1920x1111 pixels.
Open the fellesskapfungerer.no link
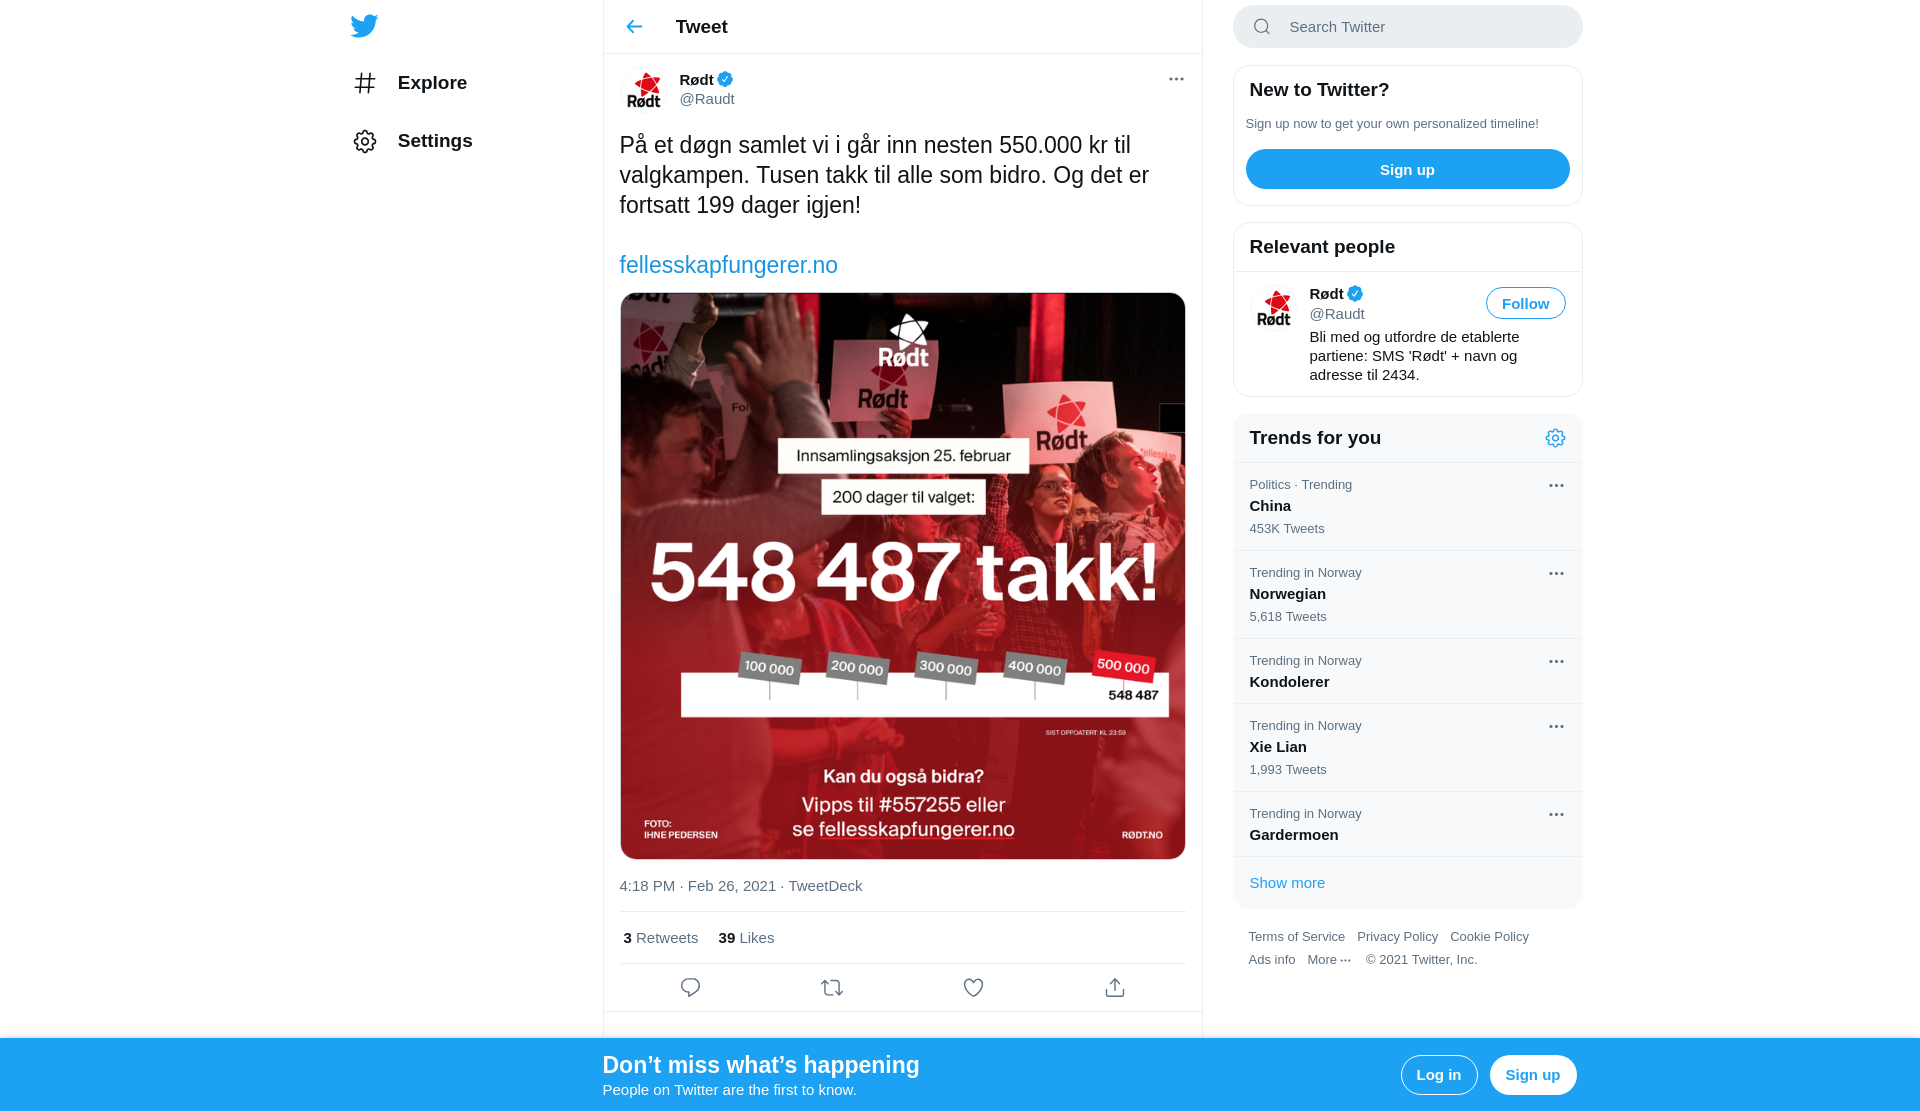tap(728, 265)
